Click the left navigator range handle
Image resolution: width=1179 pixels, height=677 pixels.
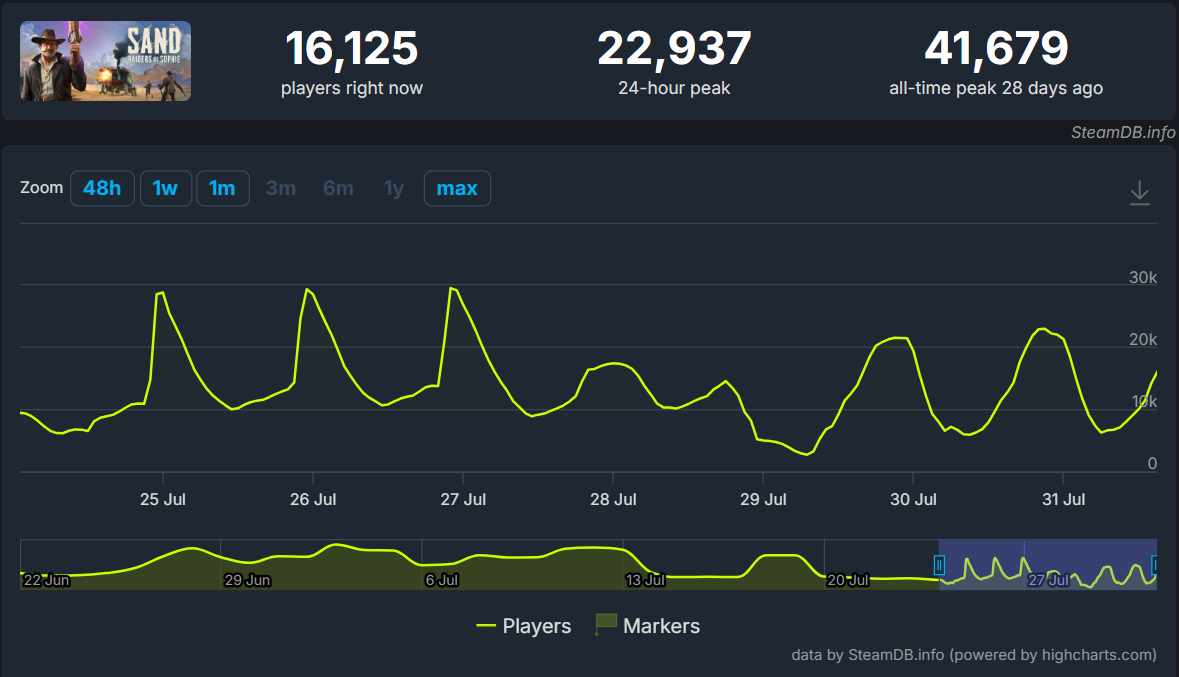(x=939, y=565)
